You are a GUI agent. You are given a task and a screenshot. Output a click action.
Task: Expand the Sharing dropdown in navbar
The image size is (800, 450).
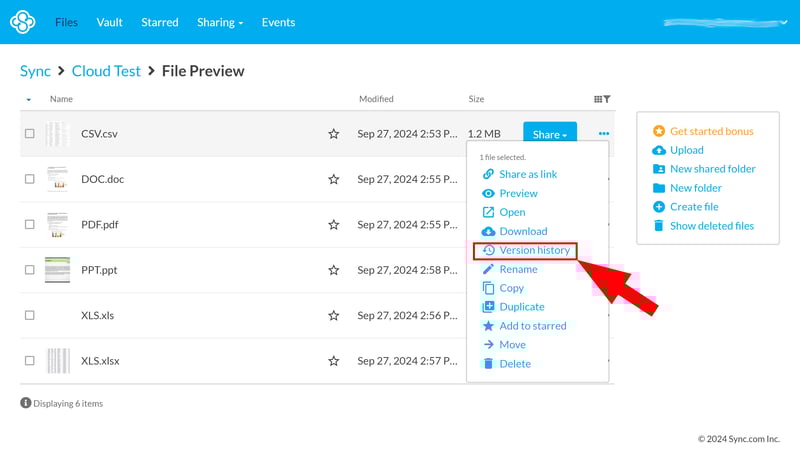point(220,22)
